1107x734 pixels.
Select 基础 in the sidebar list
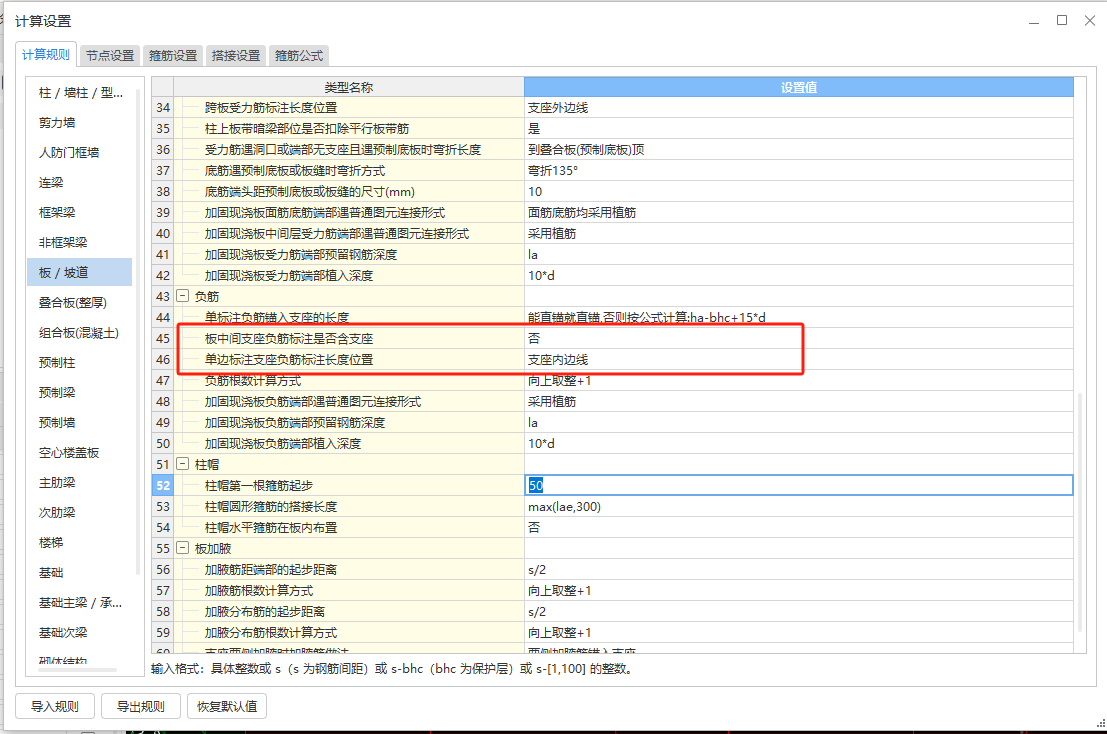[80, 572]
